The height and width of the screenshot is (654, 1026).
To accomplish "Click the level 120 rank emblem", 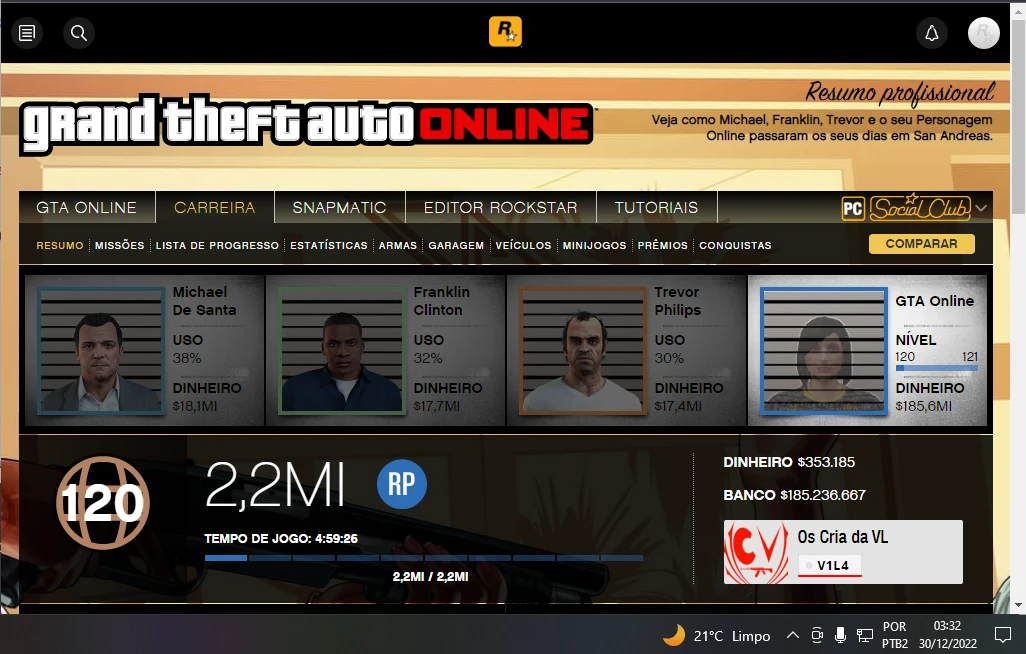I will tap(103, 503).
